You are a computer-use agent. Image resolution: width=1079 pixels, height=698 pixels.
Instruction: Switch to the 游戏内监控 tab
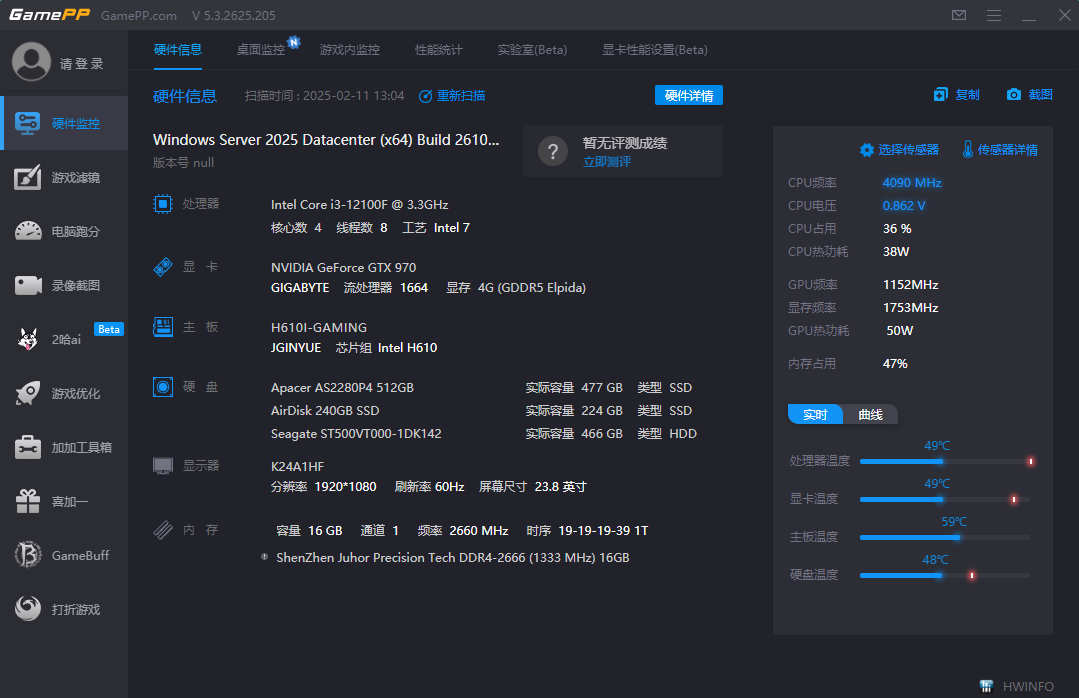(350, 50)
